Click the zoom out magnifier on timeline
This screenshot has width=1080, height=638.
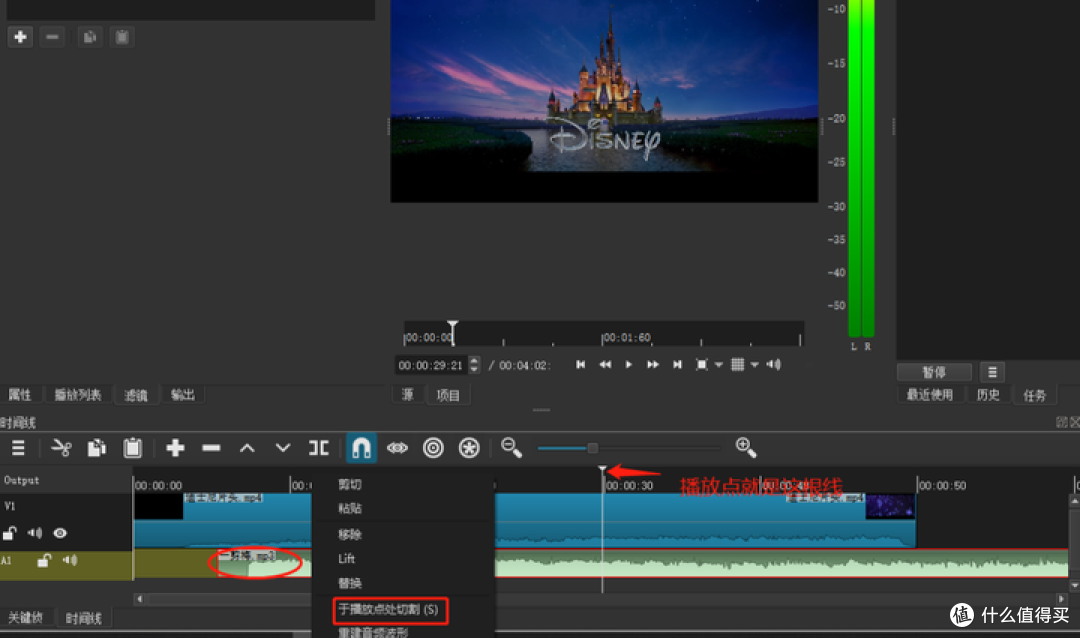pos(511,448)
